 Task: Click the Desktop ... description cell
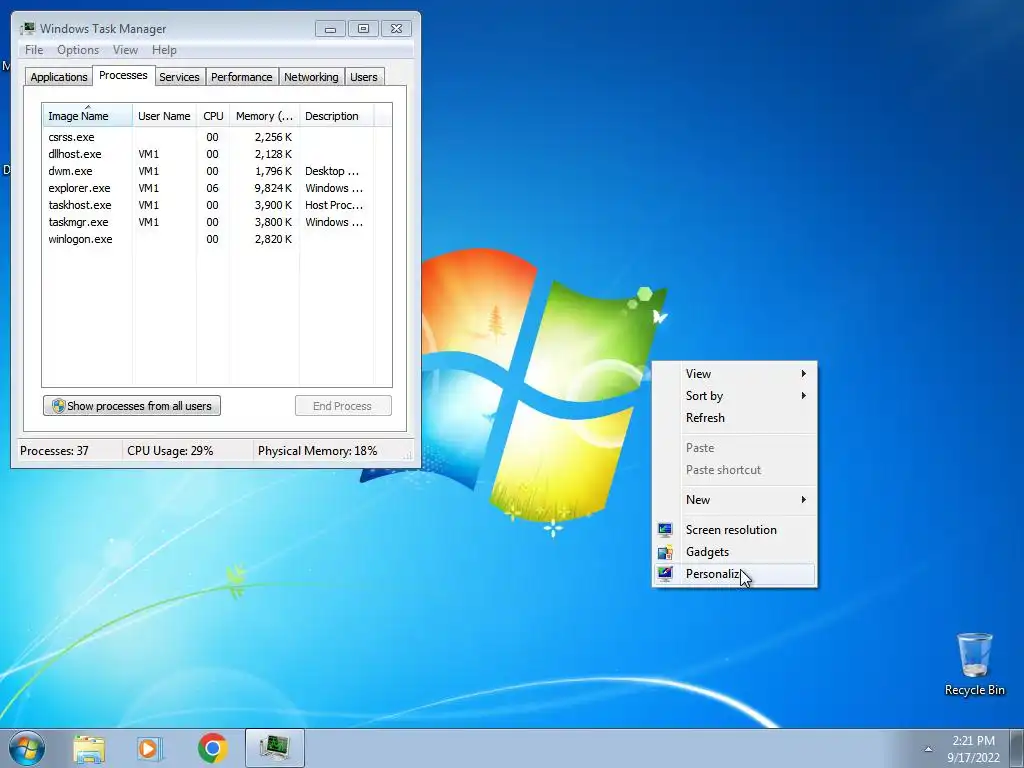[x=332, y=171]
